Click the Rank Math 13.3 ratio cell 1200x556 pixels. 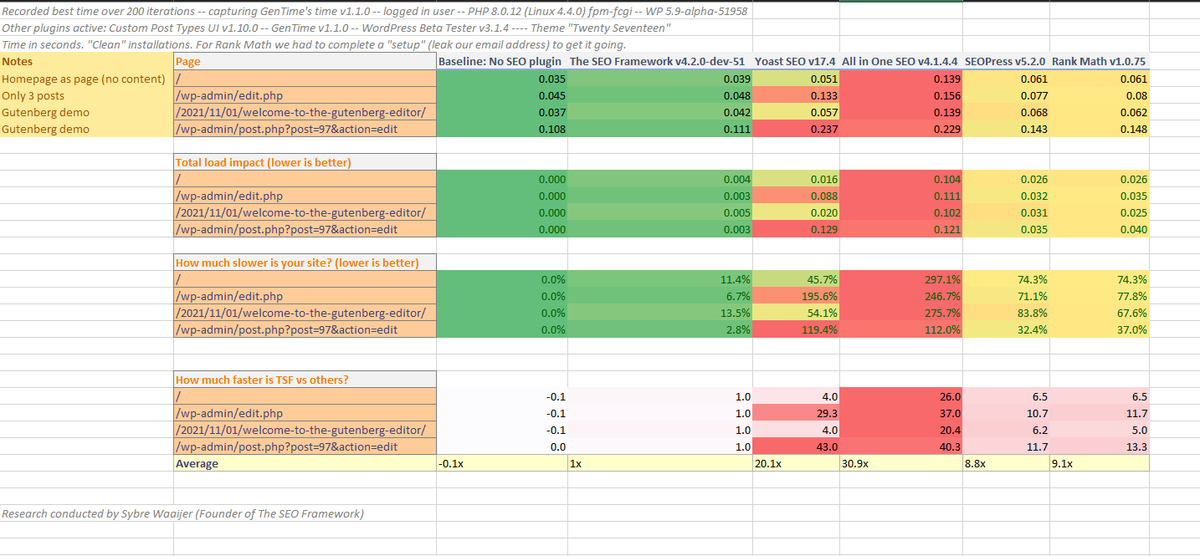pos(1099,447)
